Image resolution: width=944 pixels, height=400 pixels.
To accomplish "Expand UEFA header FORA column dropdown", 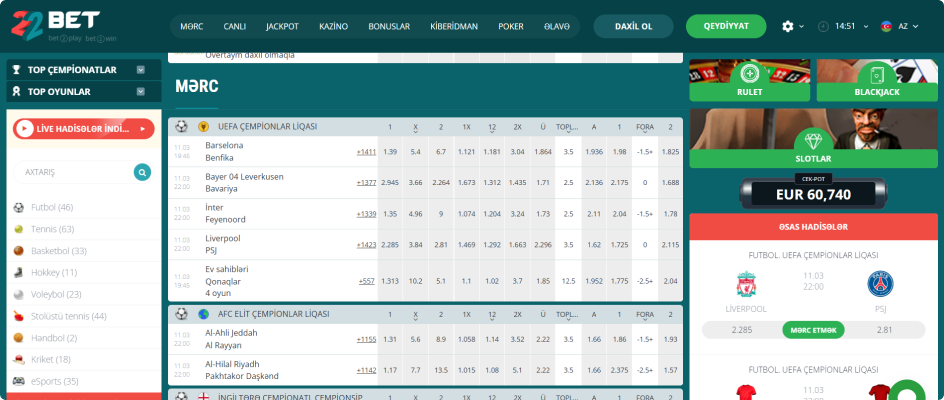I will click(x=645, y=131).
